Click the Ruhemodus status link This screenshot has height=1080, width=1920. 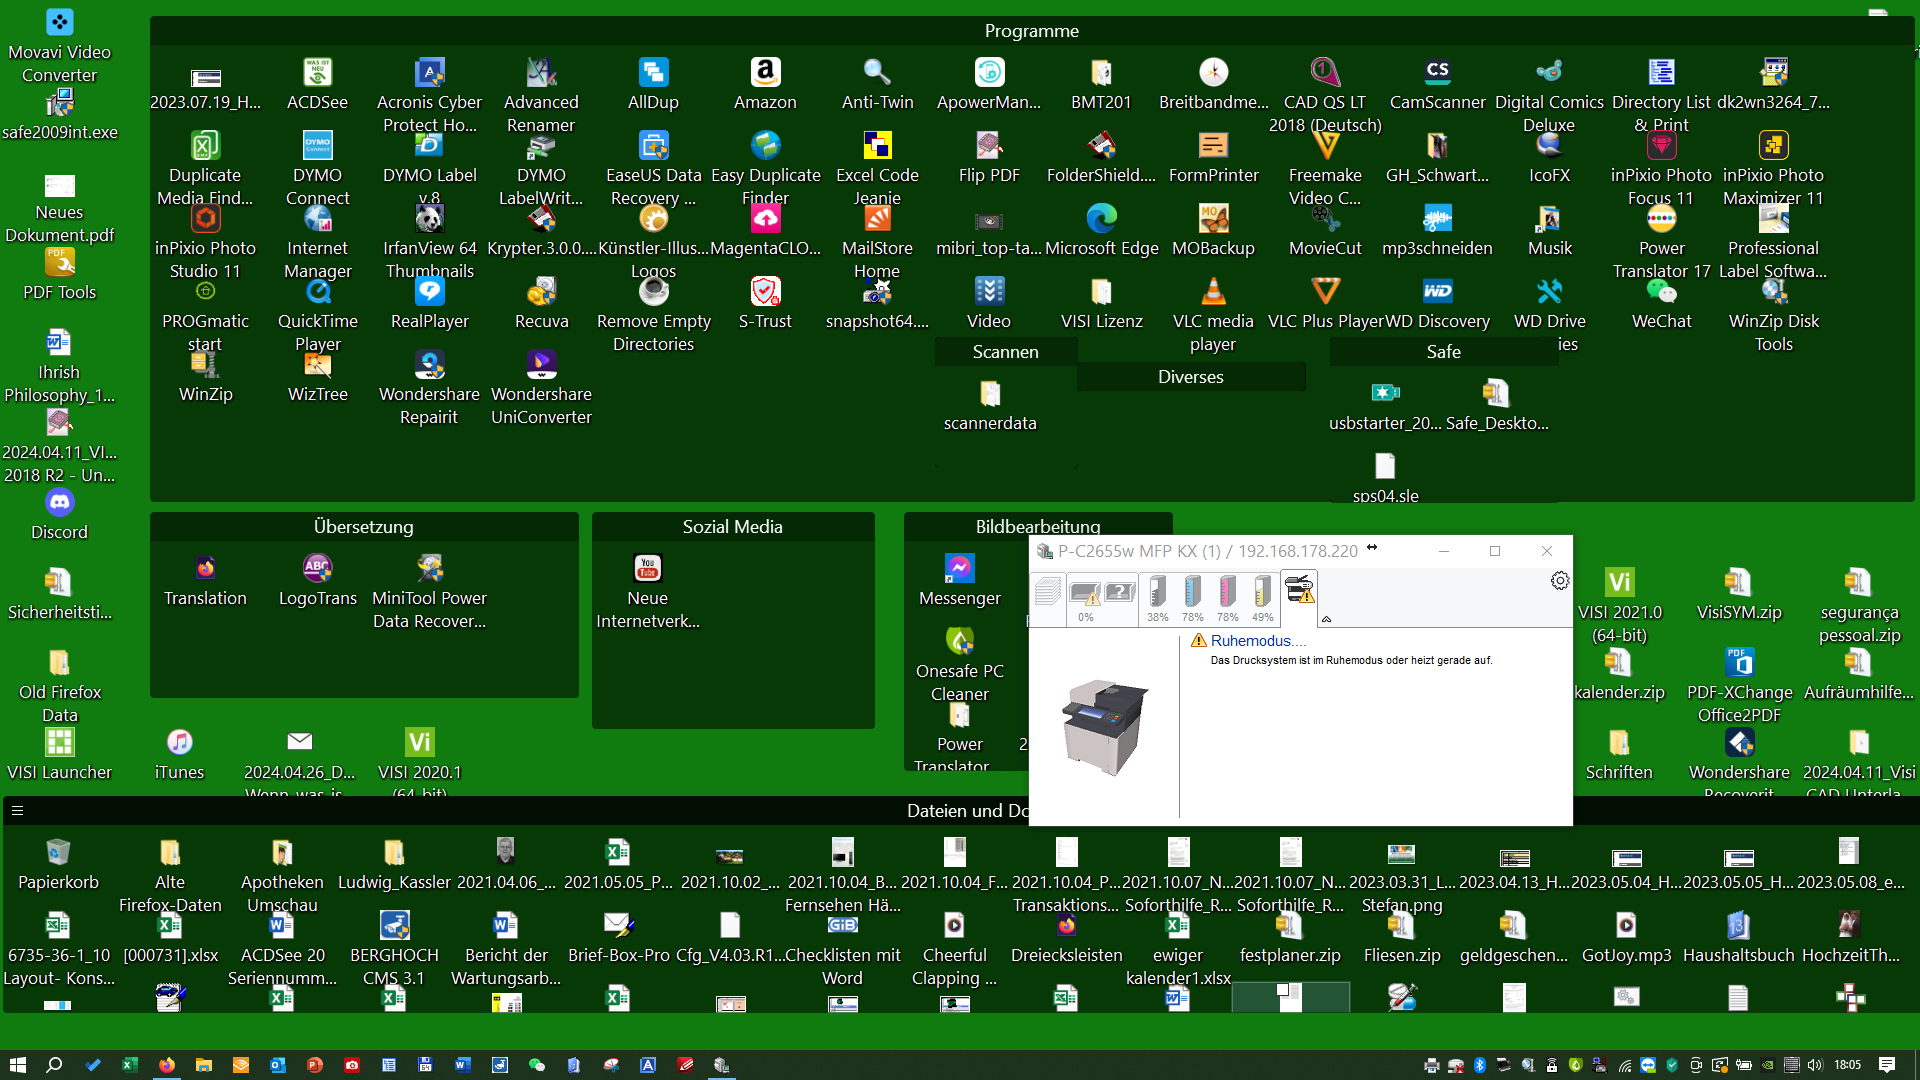1251,641
